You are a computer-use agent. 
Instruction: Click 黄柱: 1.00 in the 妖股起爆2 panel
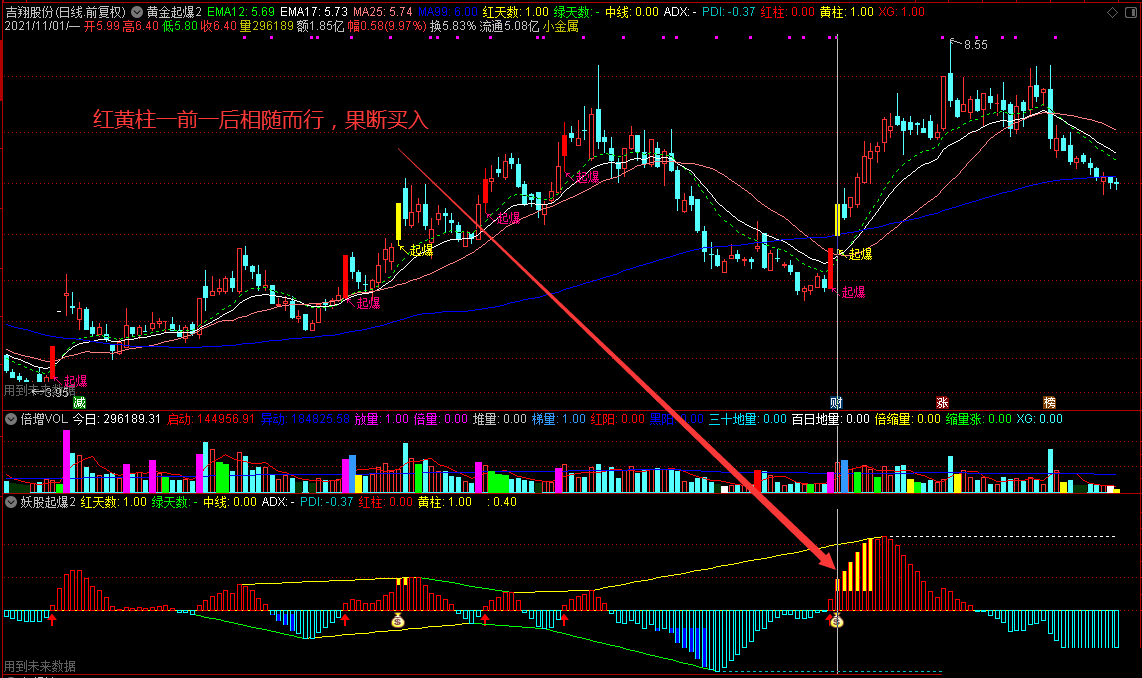tap(445, 502)
